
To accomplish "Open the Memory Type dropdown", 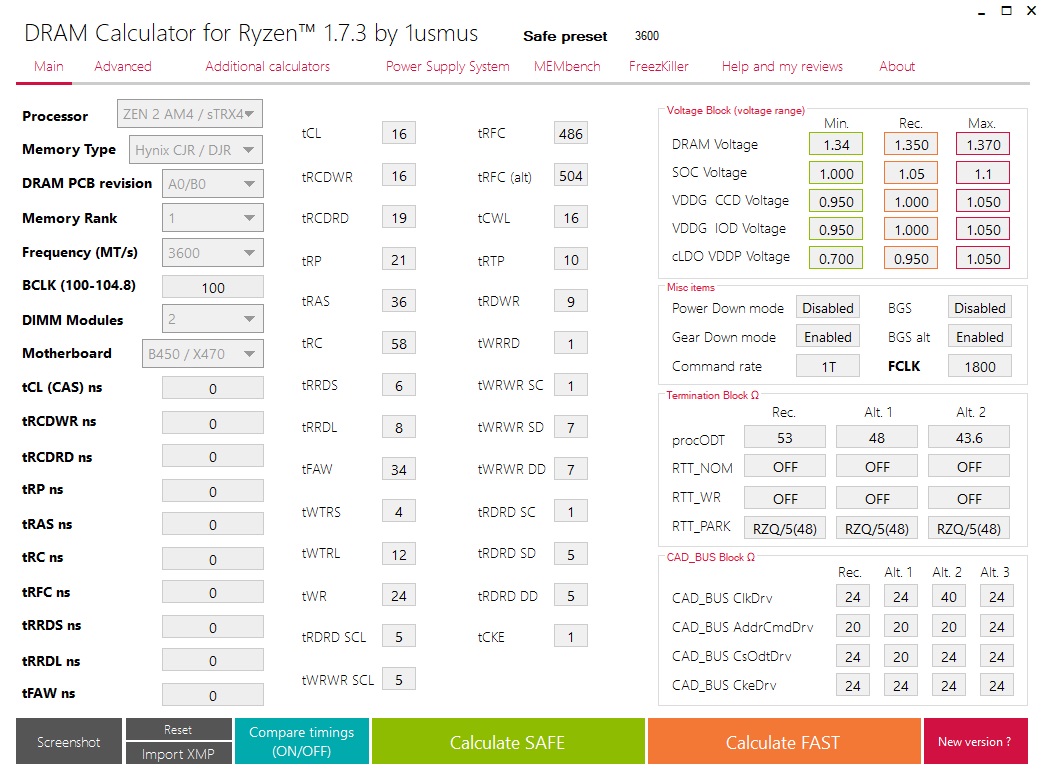I will (x=195, y=150).
